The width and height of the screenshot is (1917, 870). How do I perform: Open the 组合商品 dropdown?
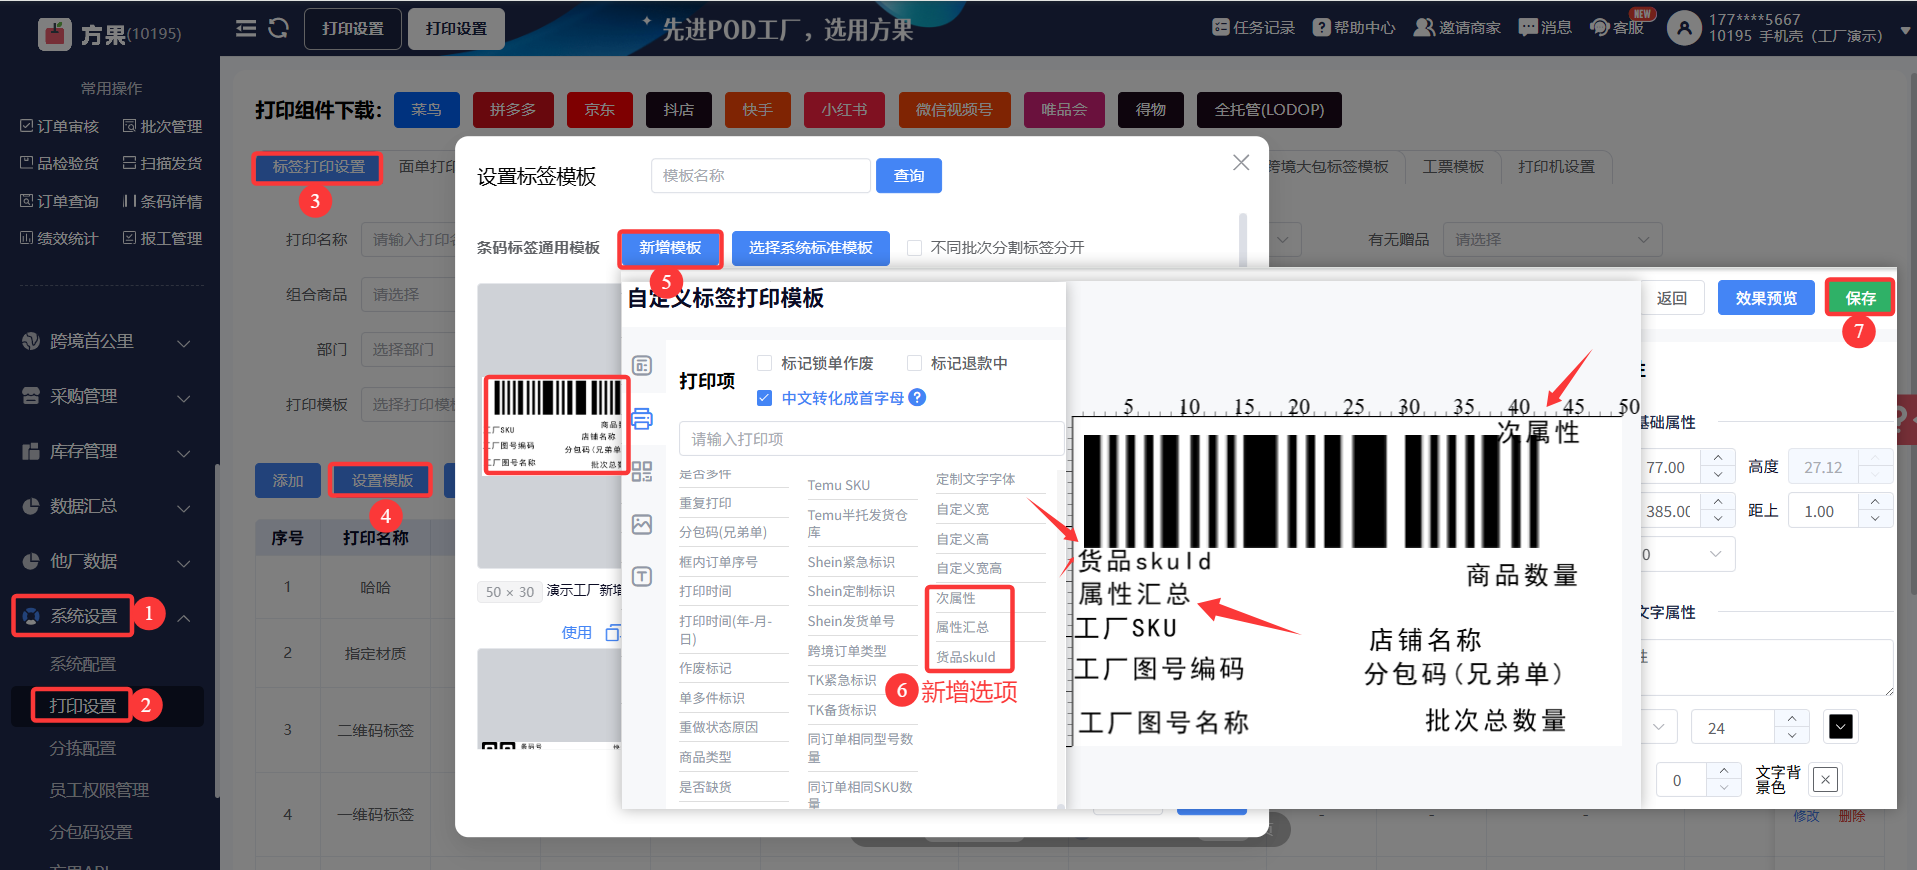click(x=409, y=295)
